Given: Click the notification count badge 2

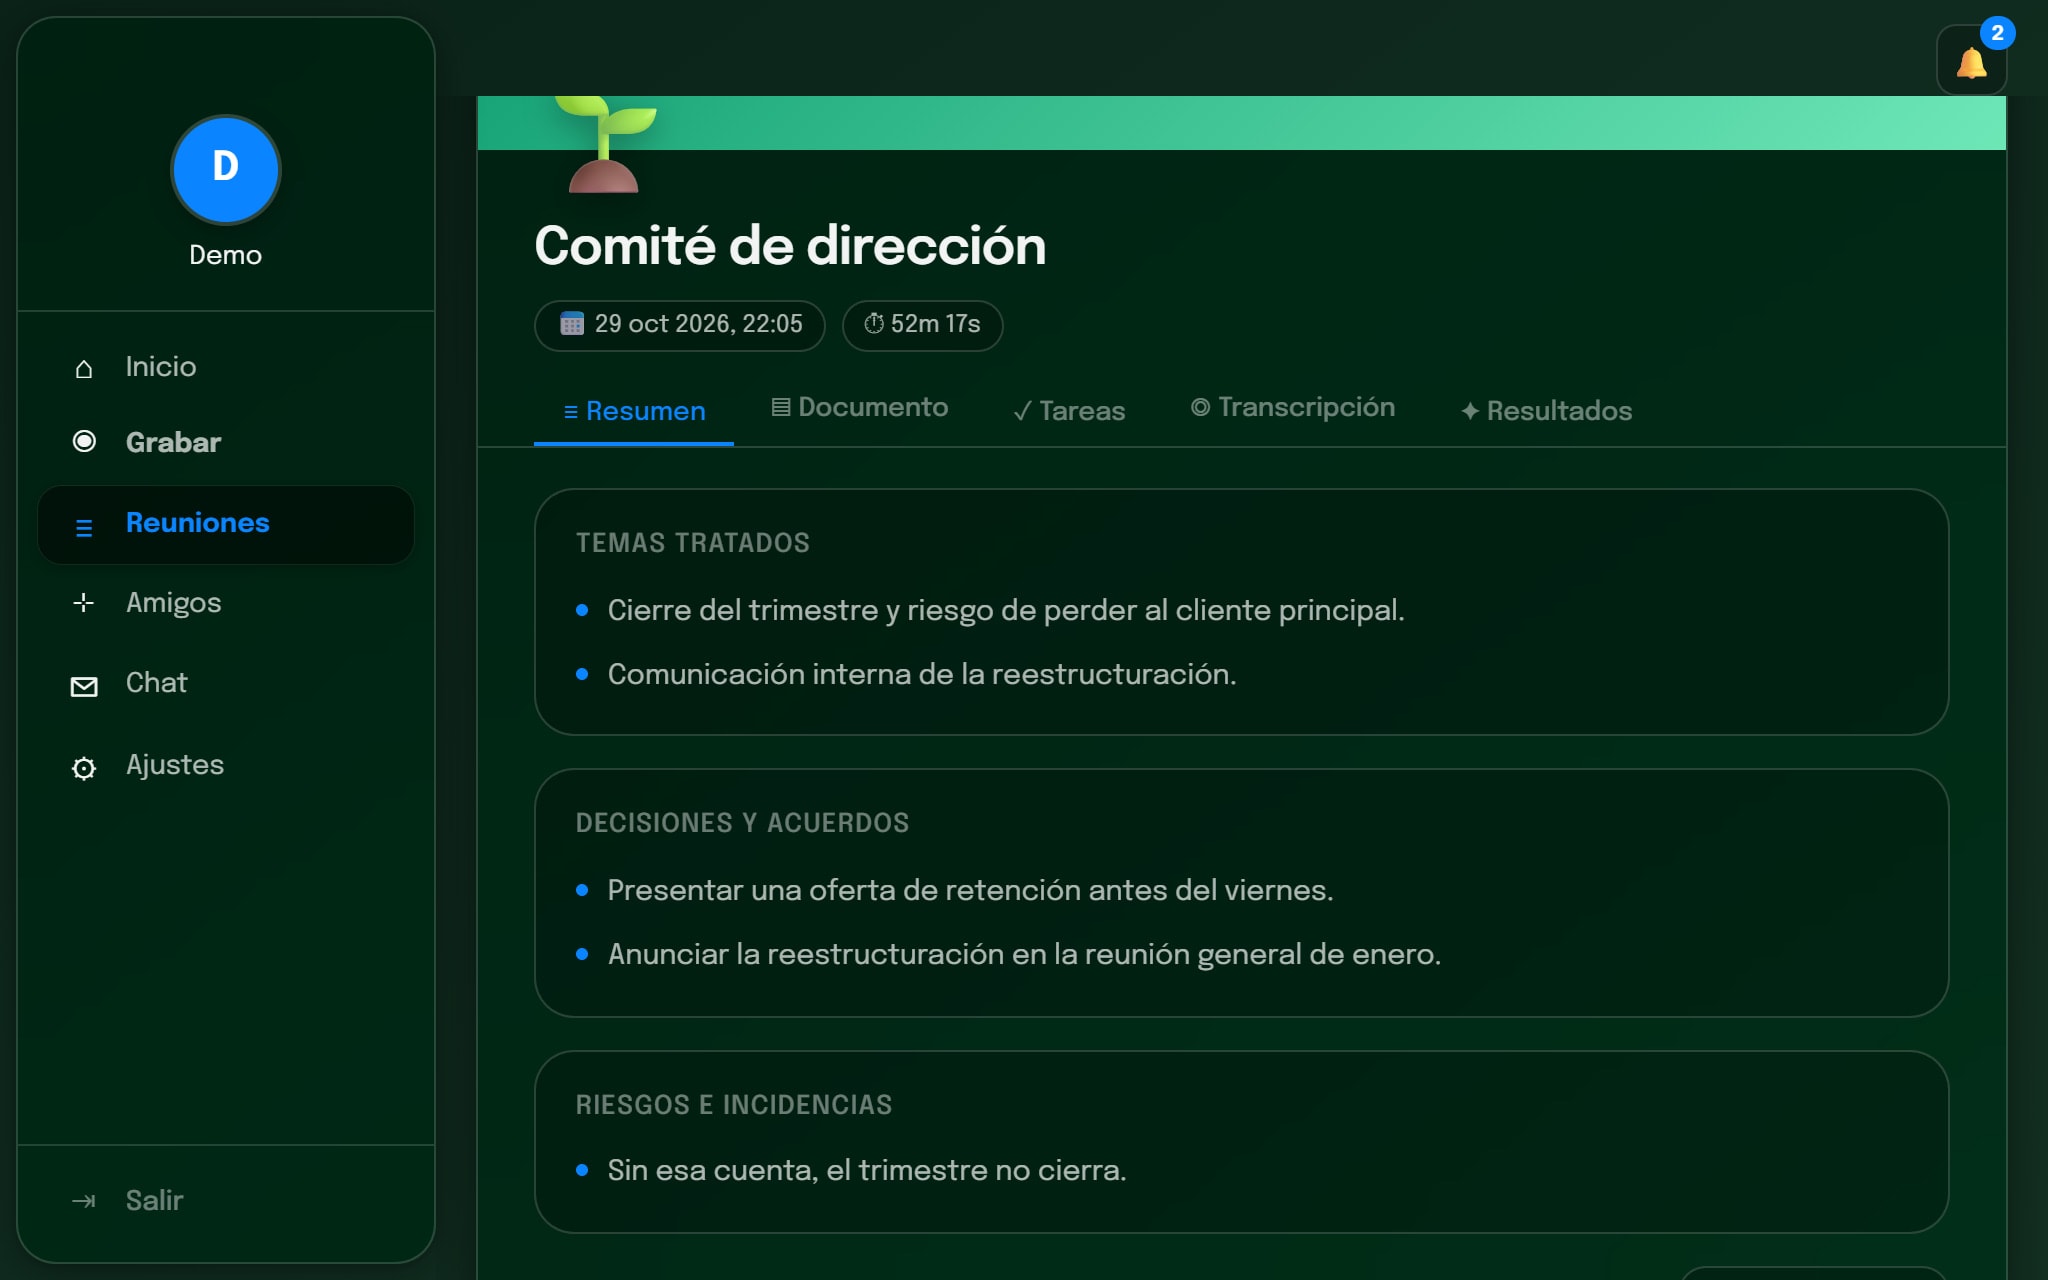Looking at the screenshot, I should pos(1997,33).
